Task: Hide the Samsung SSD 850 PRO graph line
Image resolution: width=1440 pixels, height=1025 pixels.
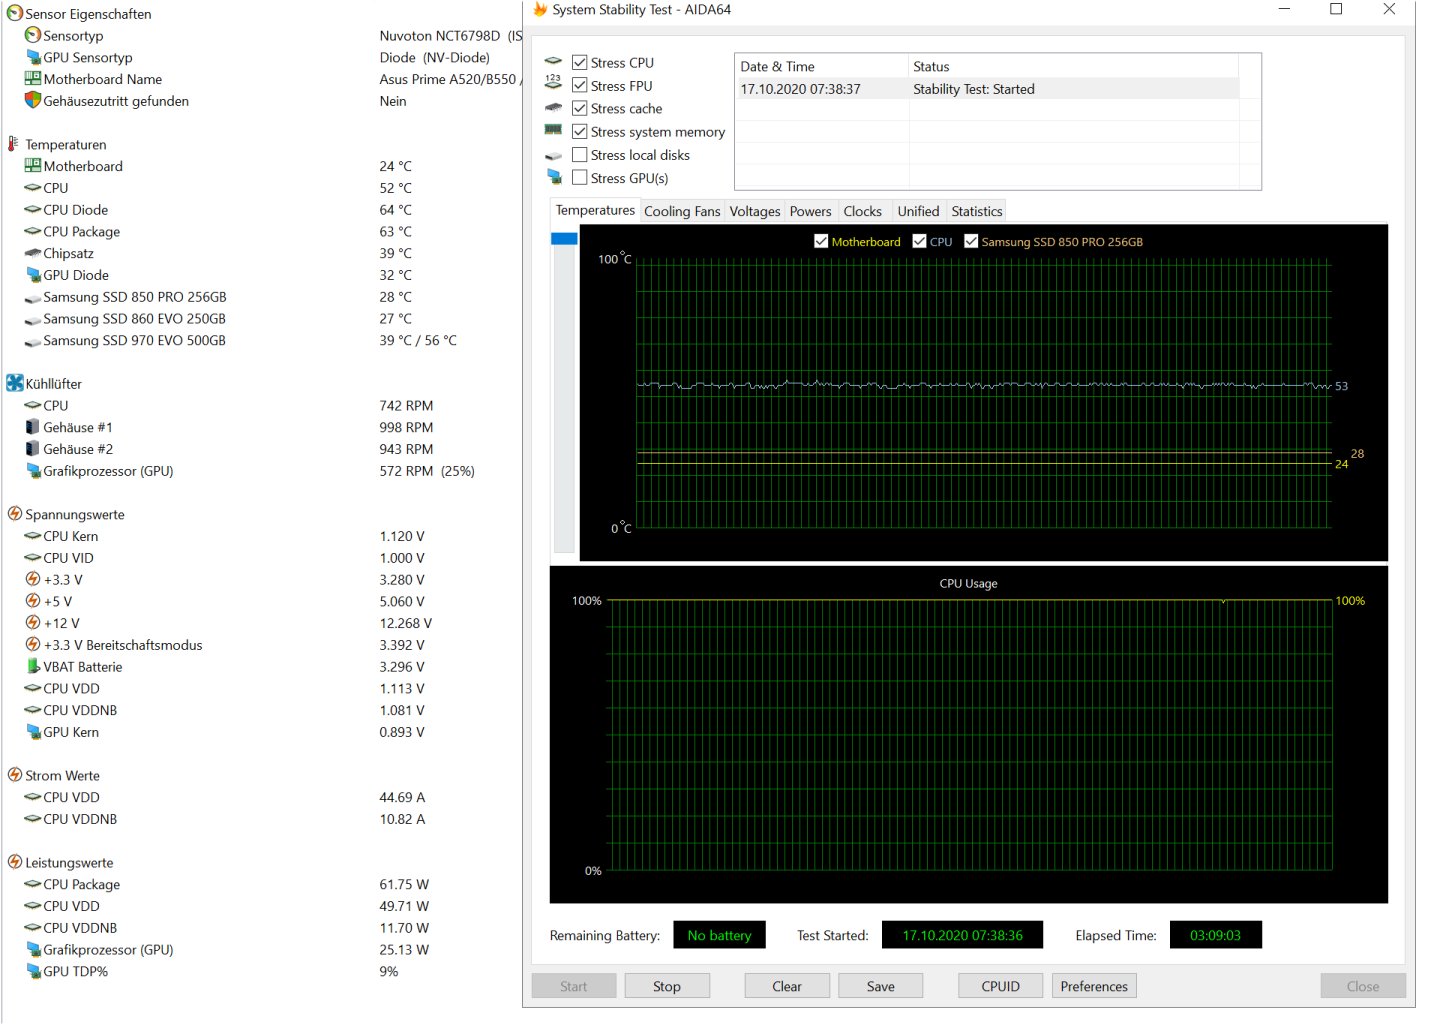Action: coord(970,241)
